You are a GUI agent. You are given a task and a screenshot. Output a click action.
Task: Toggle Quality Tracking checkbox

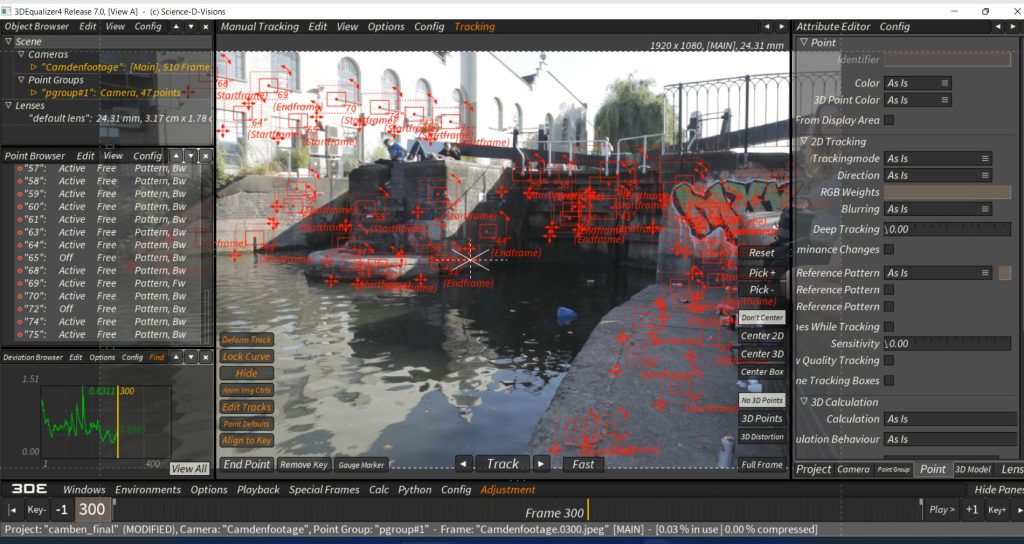[889, 360]
